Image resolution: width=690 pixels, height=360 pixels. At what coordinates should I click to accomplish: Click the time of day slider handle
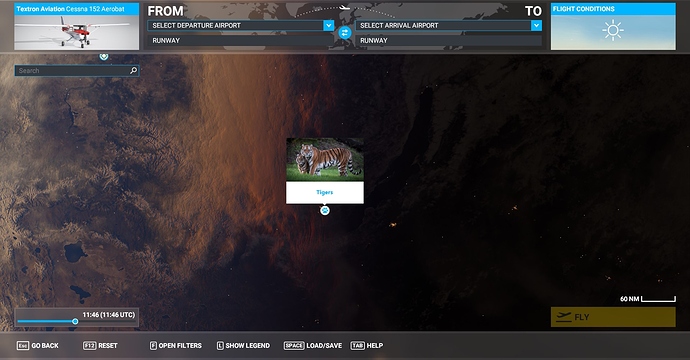(75, 321)
